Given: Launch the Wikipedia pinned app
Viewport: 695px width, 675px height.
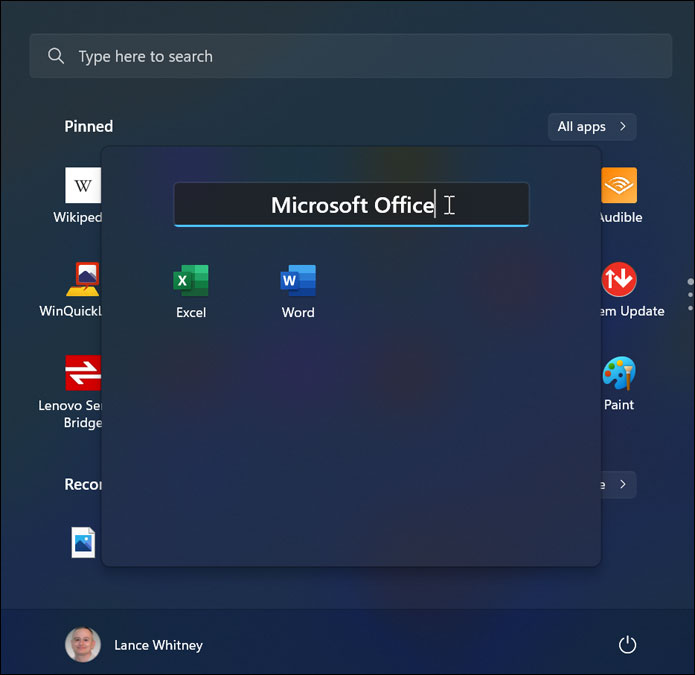Looking at the screenshot, I should 83,185.
